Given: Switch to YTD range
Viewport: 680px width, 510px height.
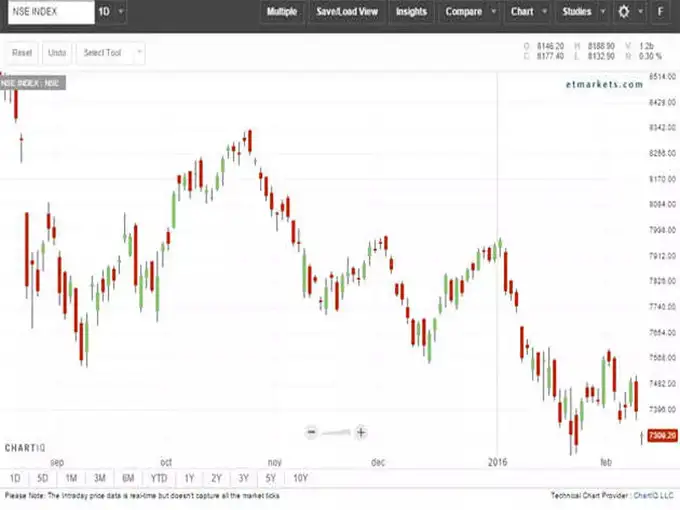Looking at the screenshot, I should [x=159, y=478].
